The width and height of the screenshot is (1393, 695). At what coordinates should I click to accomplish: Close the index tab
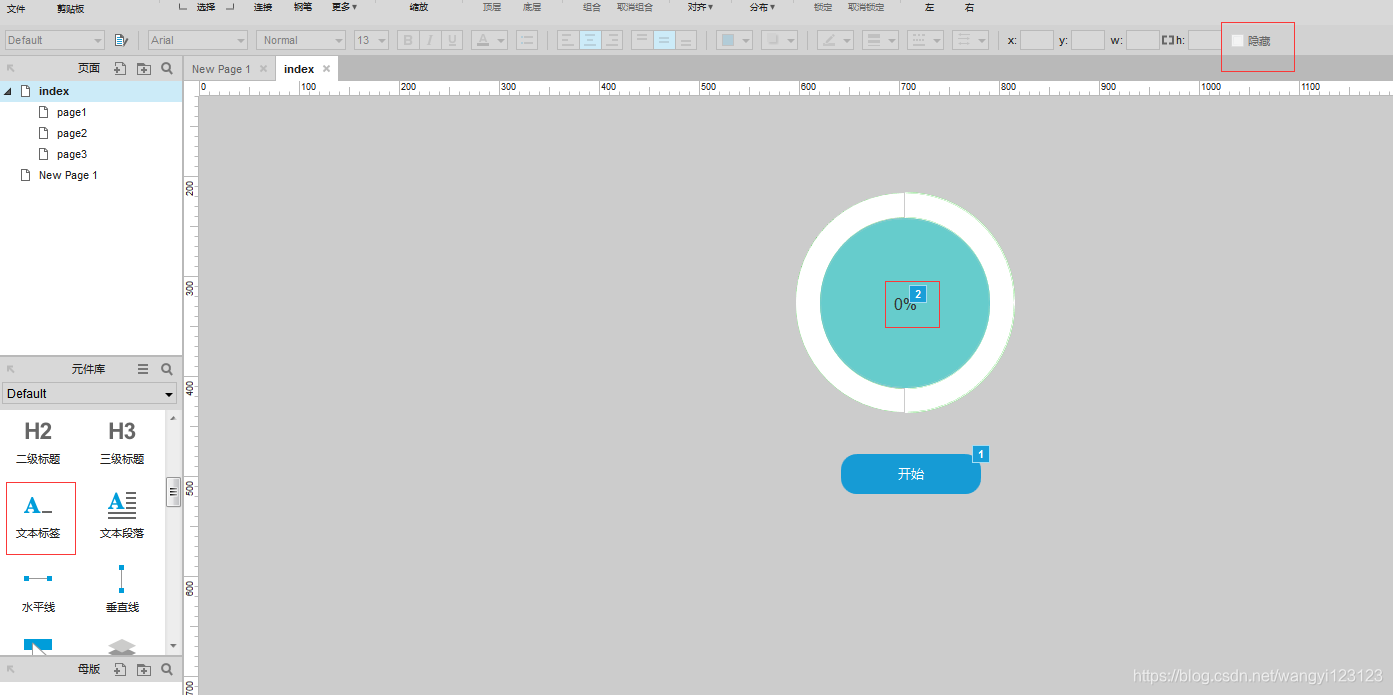[326, 69]
